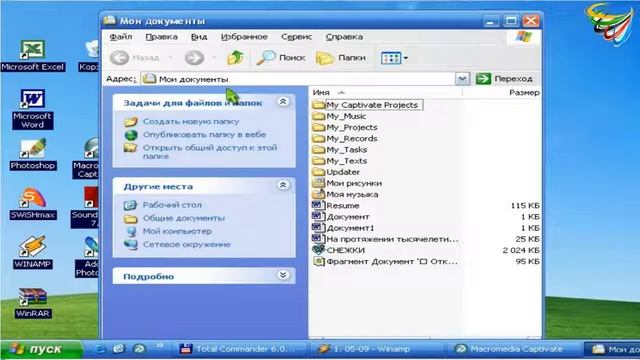Open the Файл menu
Image resolution: width=640 pixels, height=360 pixels.
(x=121, y=37)
